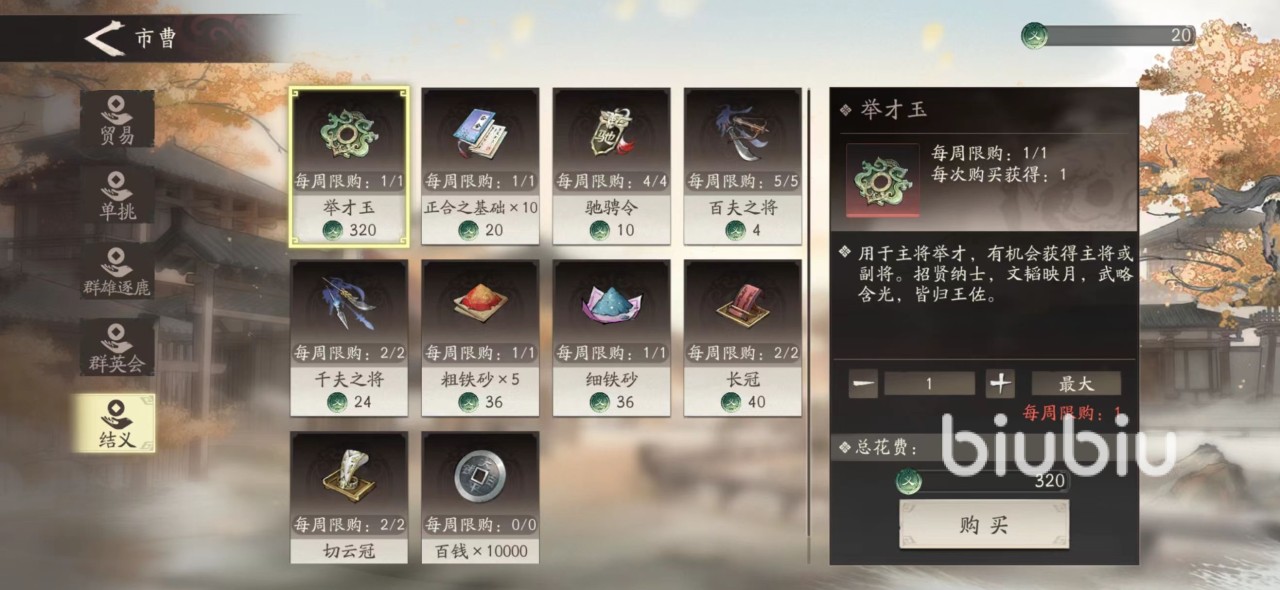The height and width of the screenshot is (590, 1280).
Task: Pick the 切云冠 crown item
Action: pyautogui.click(x=349, y=497)
